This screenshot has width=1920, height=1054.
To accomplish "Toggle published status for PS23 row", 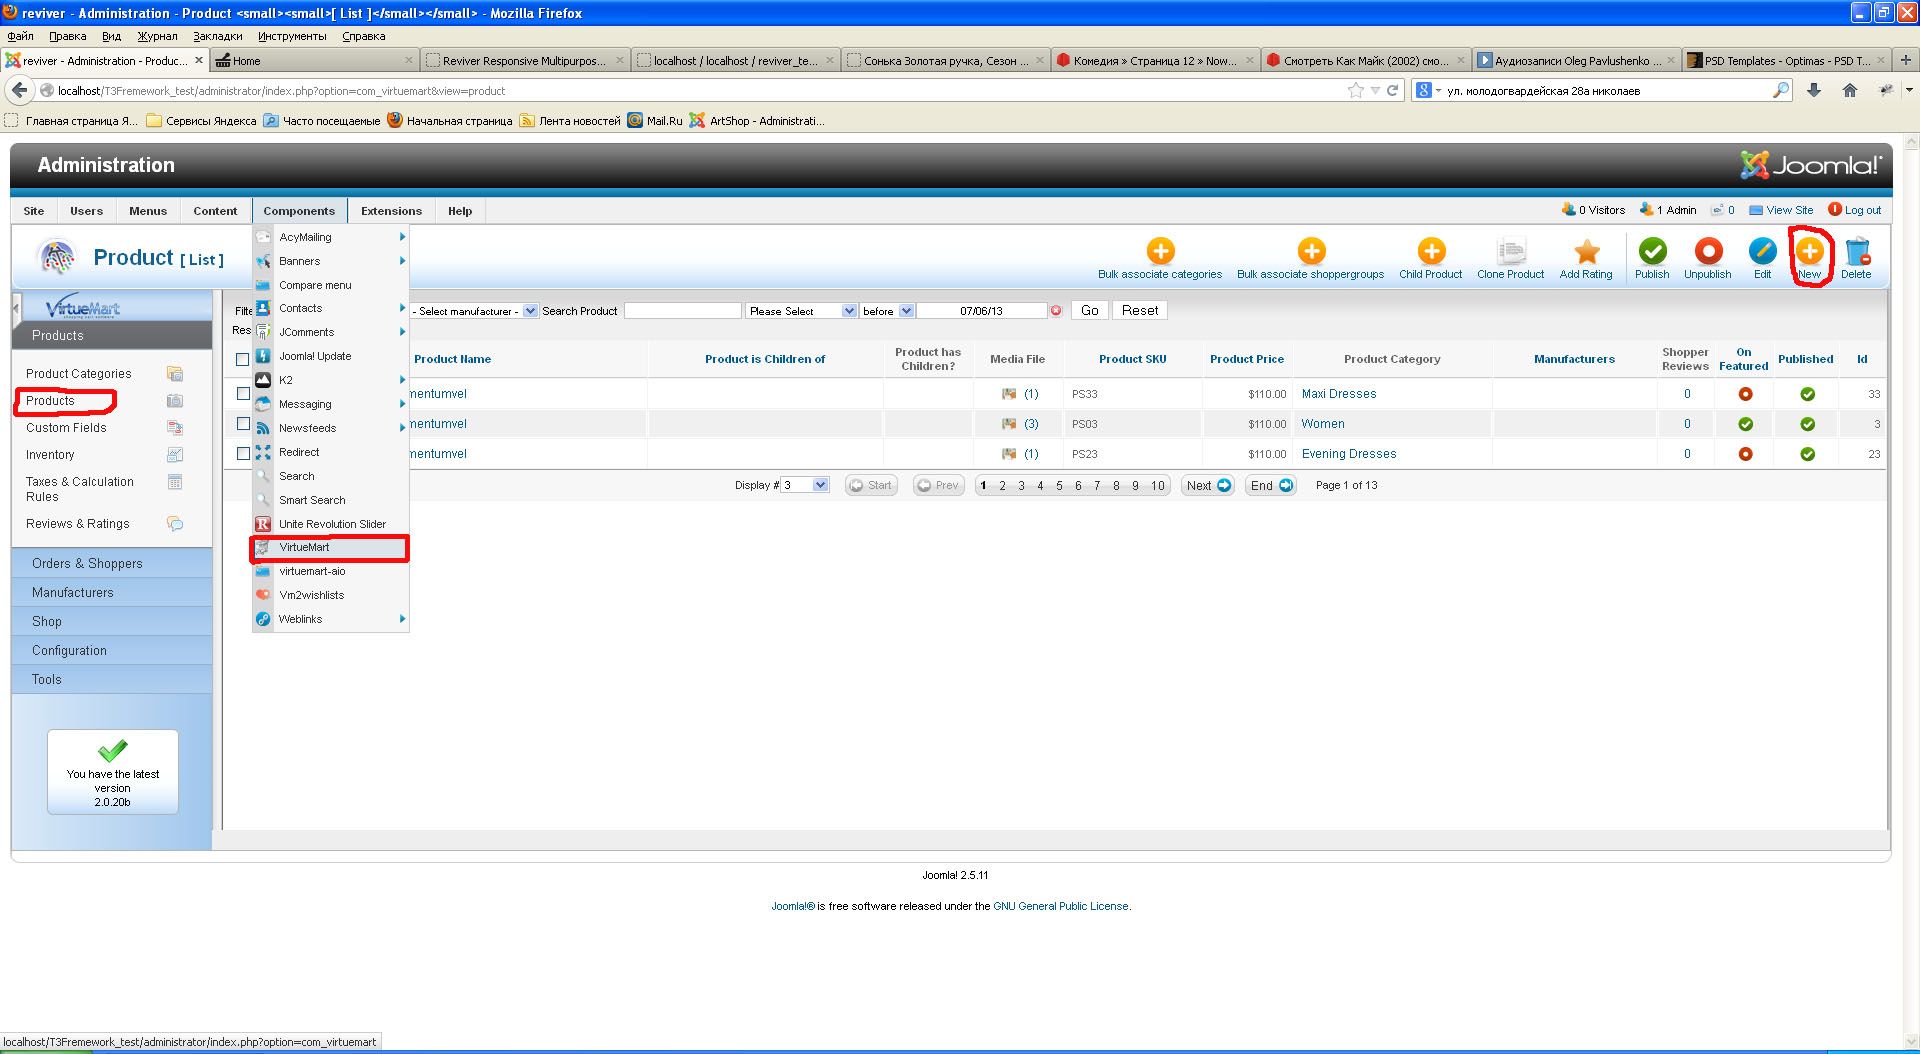I will (1807, 454).
